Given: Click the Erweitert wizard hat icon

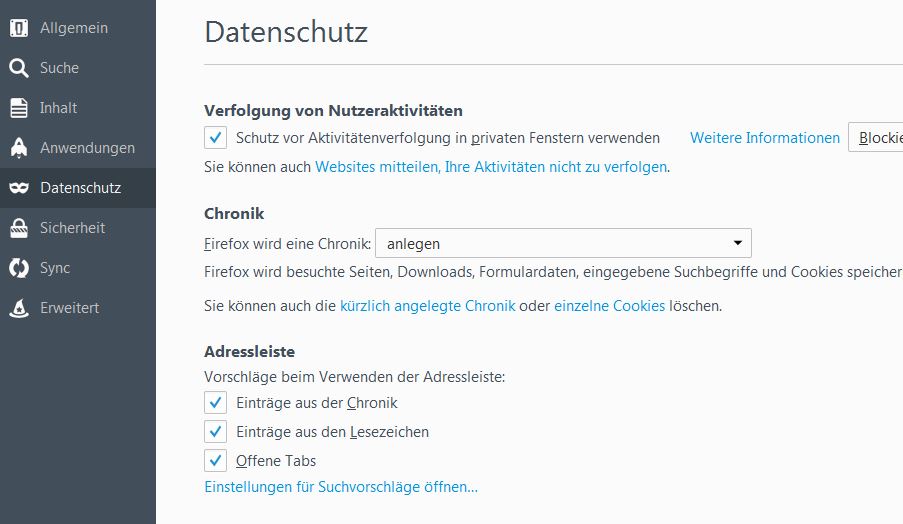Looking at the screenshot, I should [19, 308].
